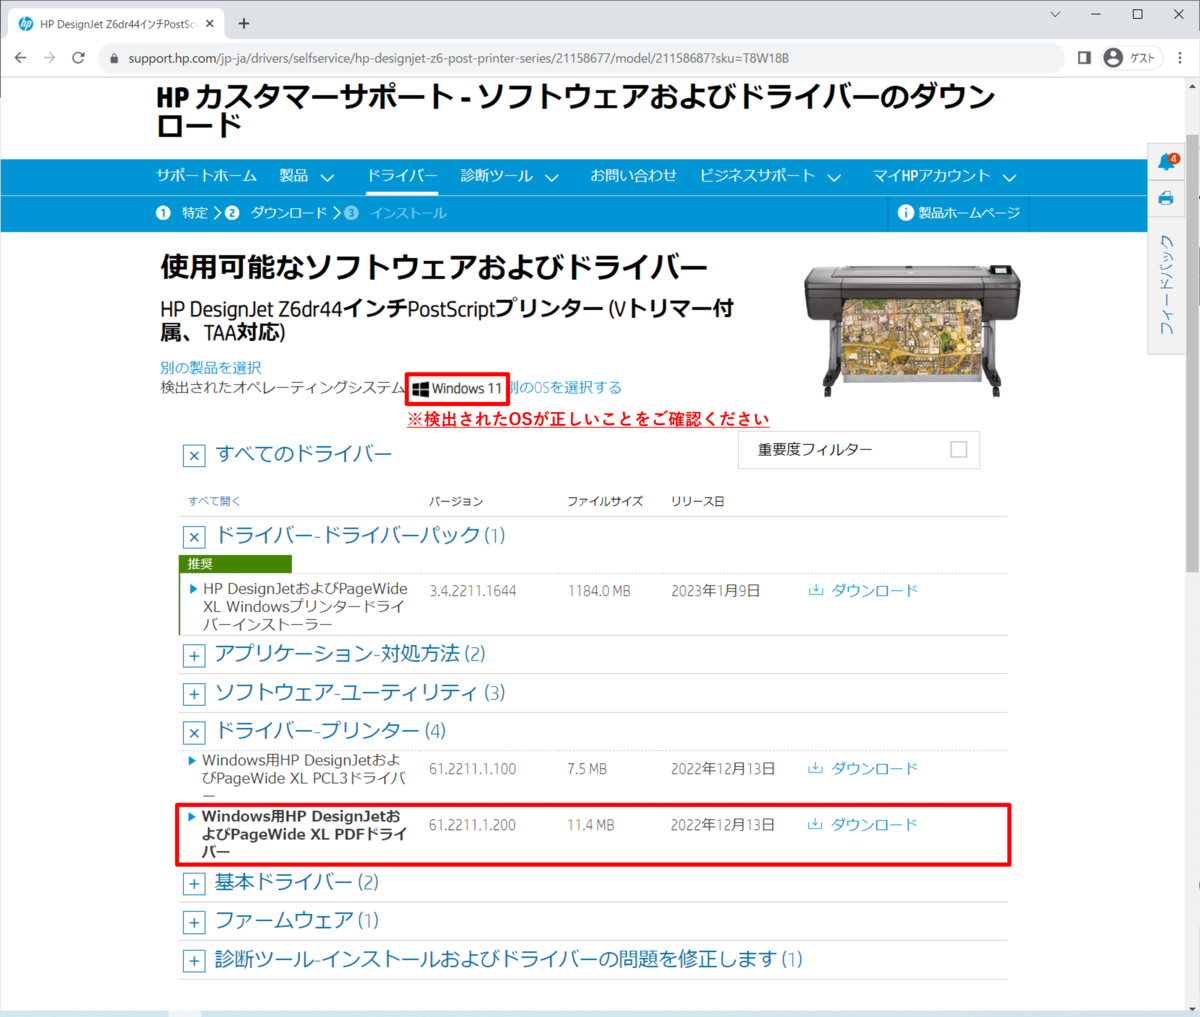
Task: Click the 別のOSを選択する link
Action: coord(566,388)
